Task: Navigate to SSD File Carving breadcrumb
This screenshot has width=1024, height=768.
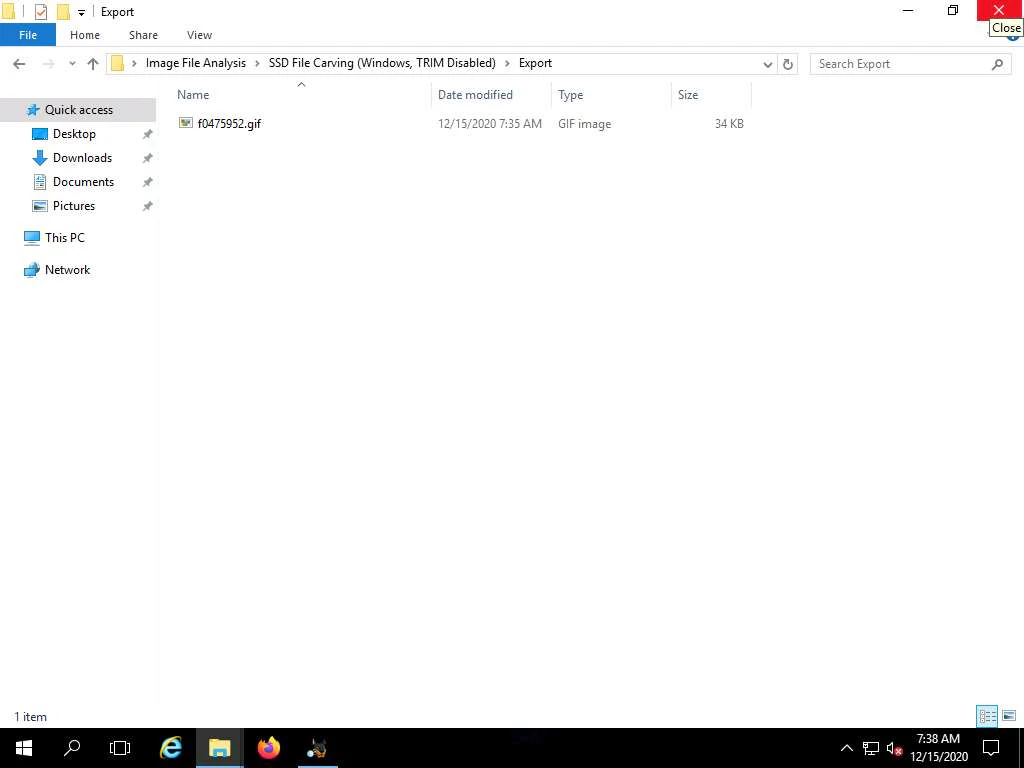Action: click(382, 63)
